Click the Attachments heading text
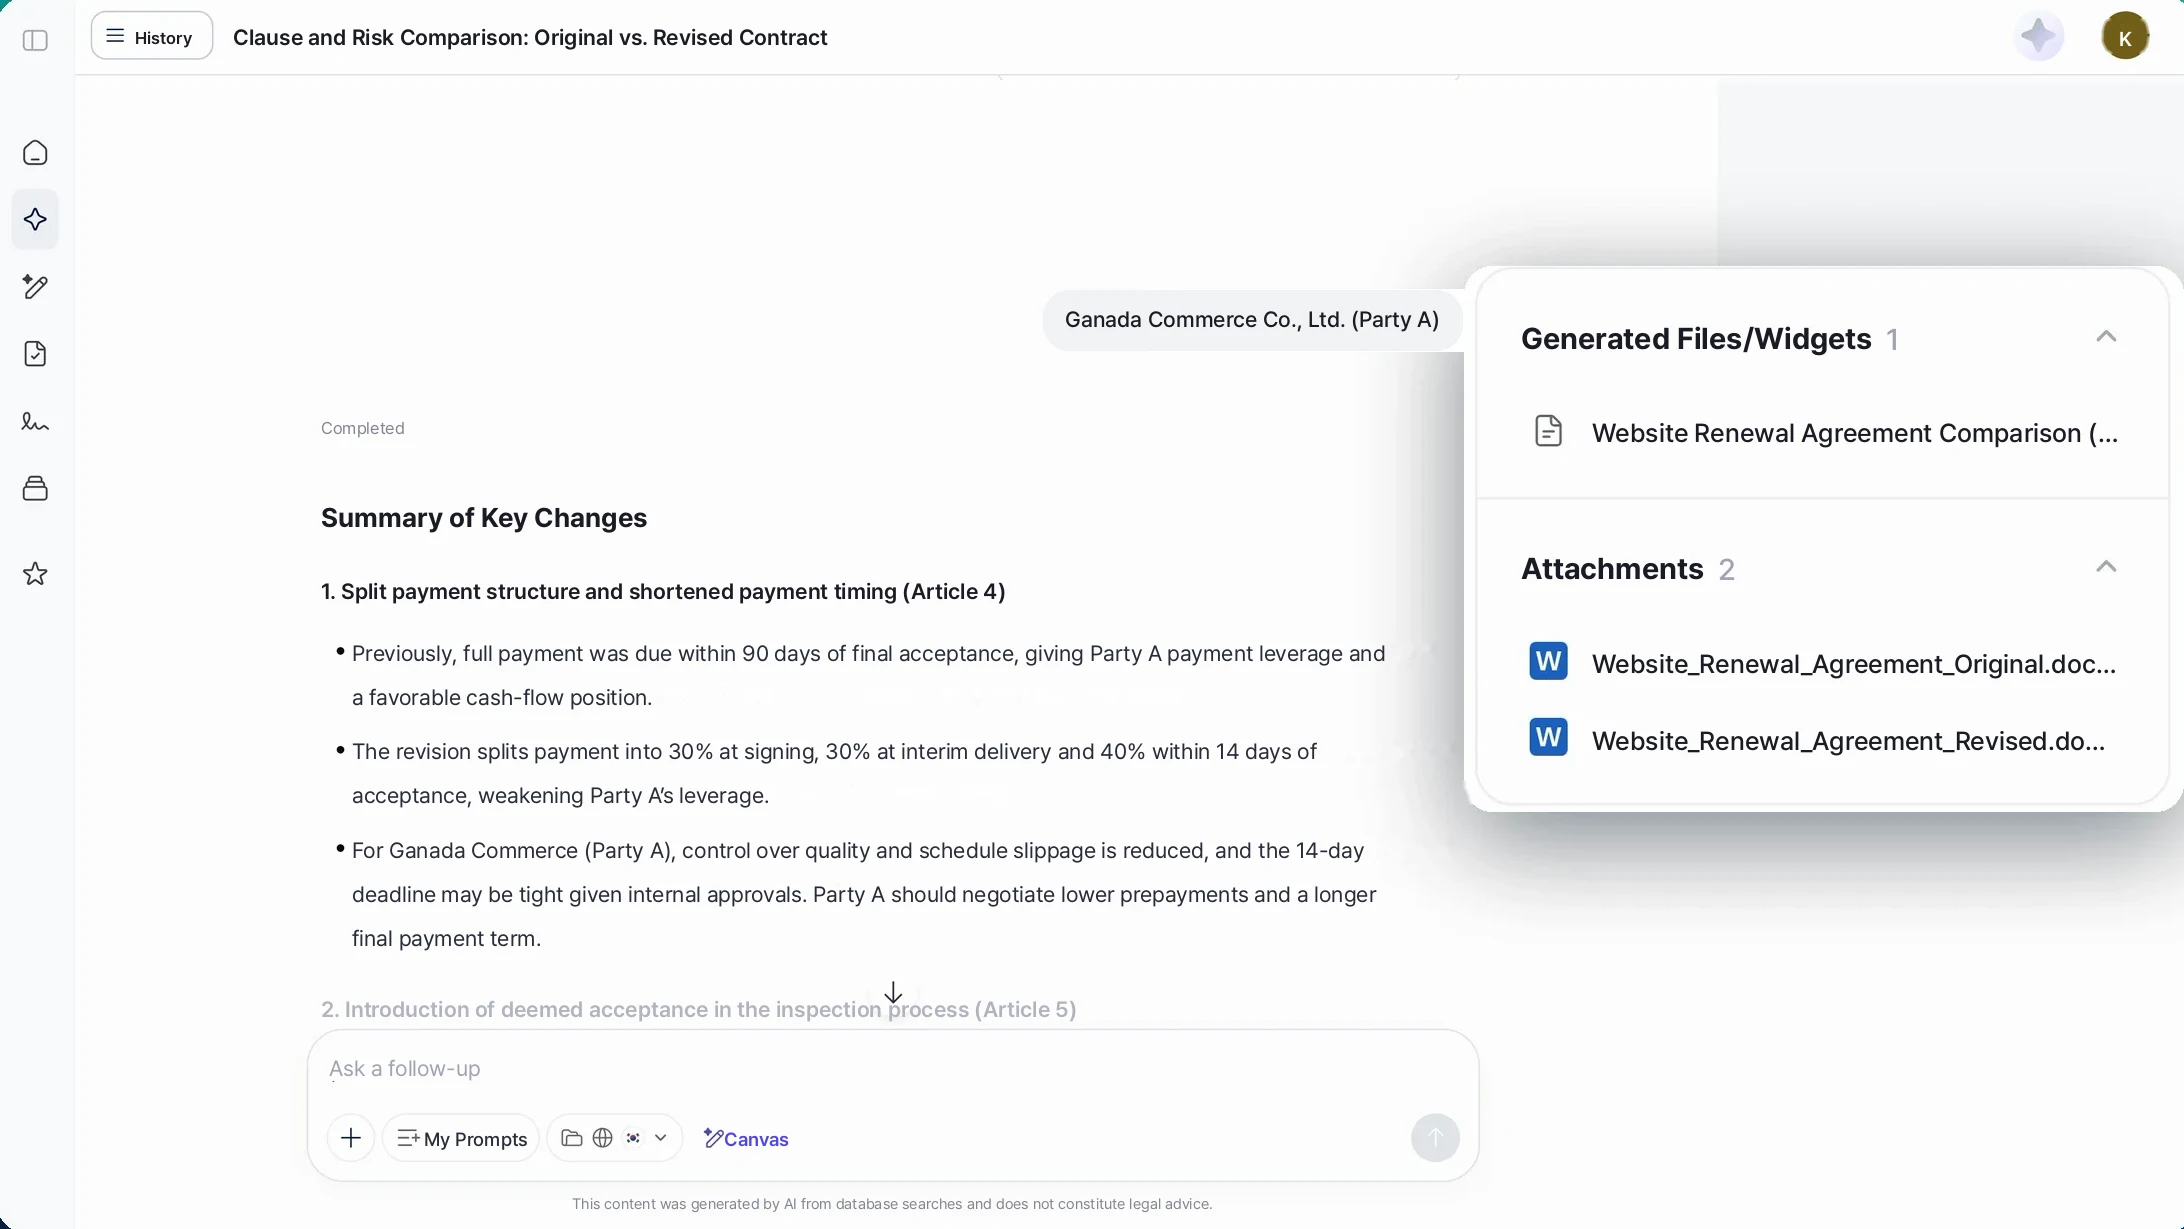Viewport: 2184px width, 1229px height. tap(1612, 569)
